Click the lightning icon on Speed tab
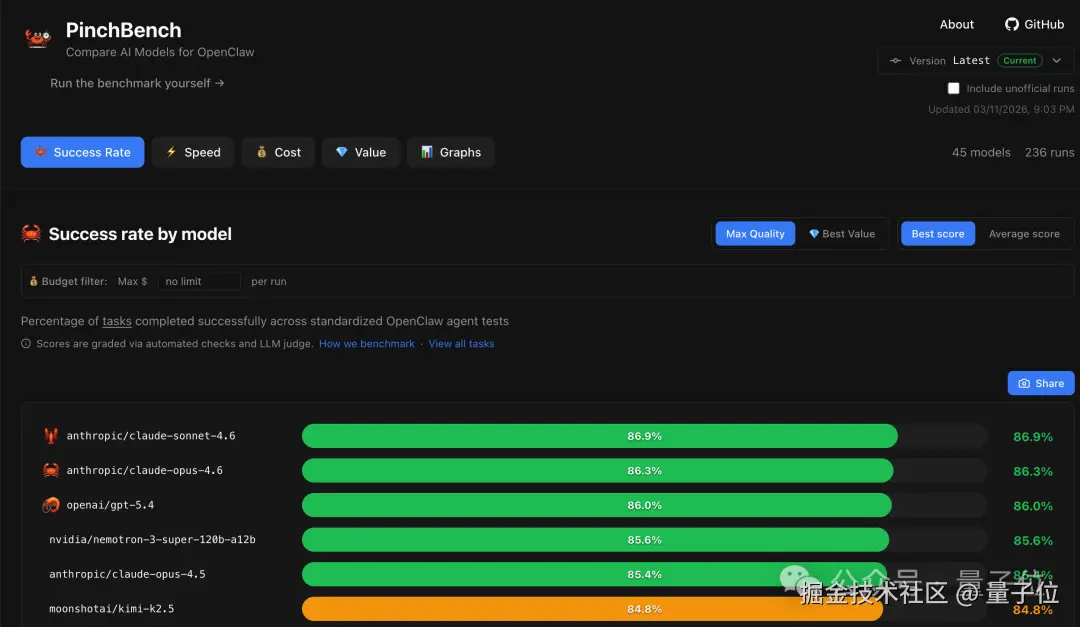1080x627 pixels. 172,152
